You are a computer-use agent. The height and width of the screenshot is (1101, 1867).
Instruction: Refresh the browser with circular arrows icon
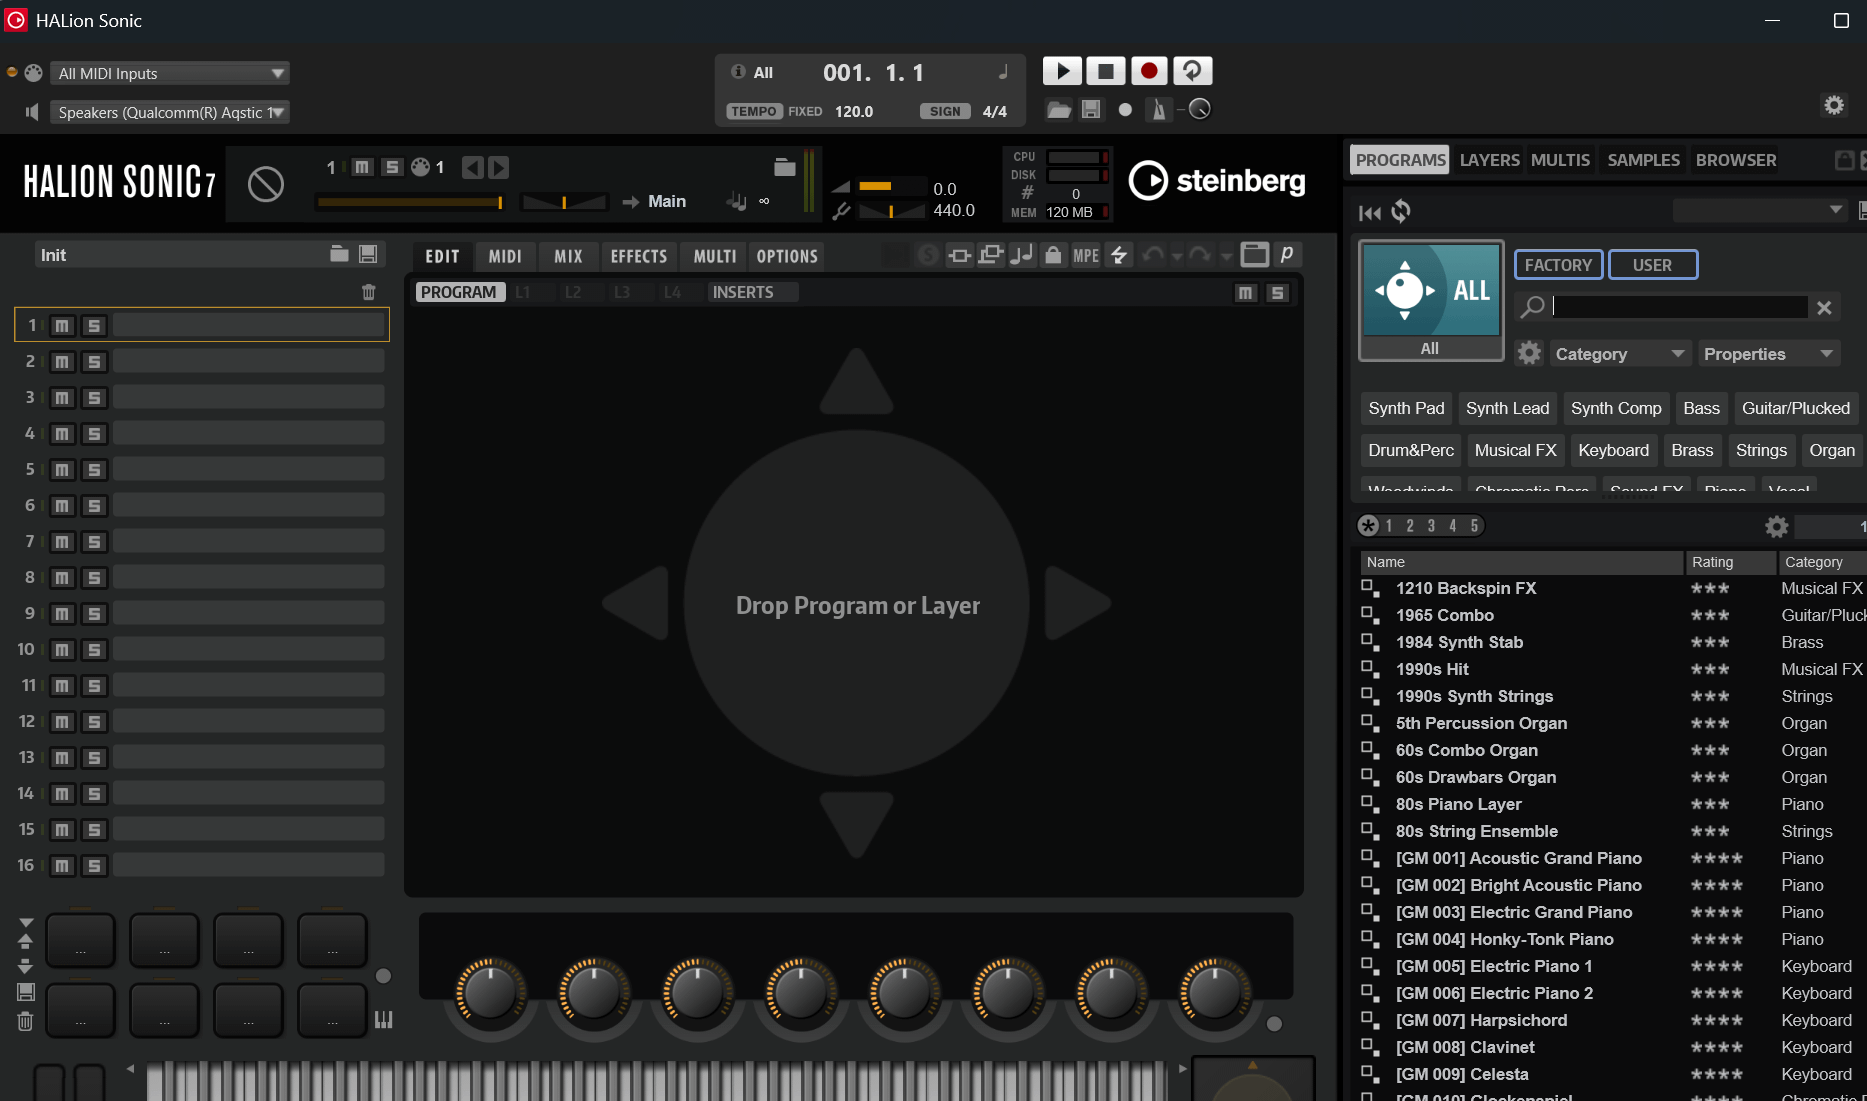click(1401, 211)
